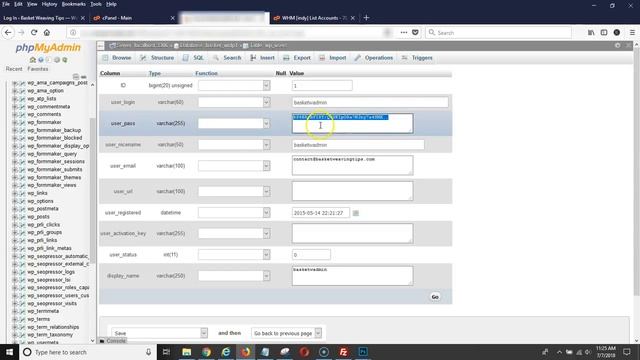Open the Insert tab
The height and width of the screenshot is (360, 640).
pos(262,58)
